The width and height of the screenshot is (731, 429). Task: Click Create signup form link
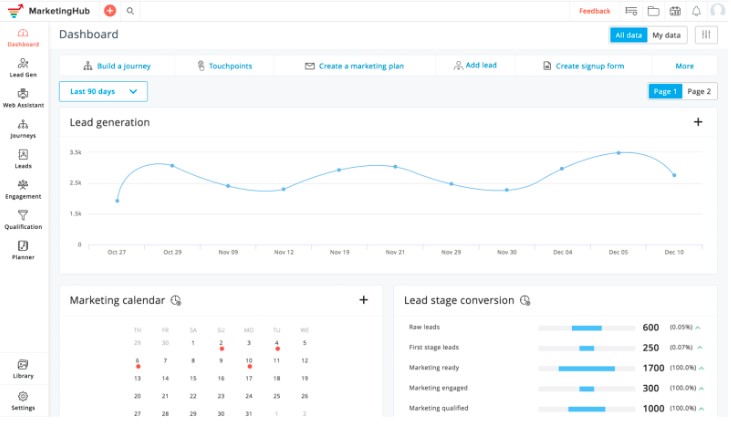pyautogui.click(x=584, y=66)
